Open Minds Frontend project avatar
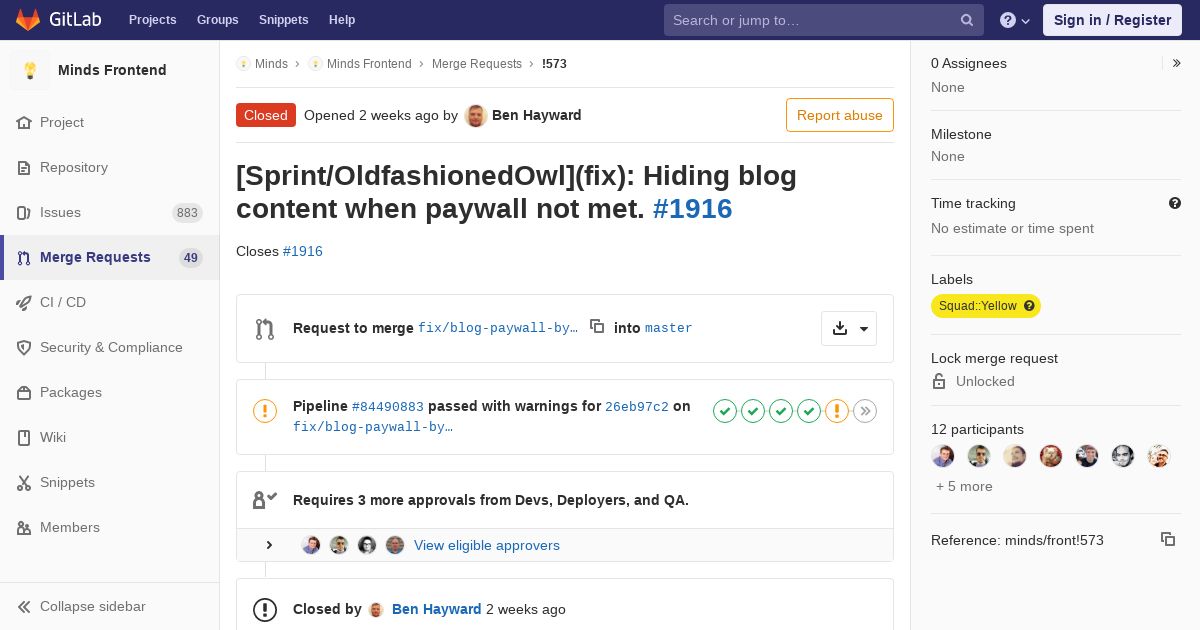This screenshot has width=1200, height=630. (30, 70)
